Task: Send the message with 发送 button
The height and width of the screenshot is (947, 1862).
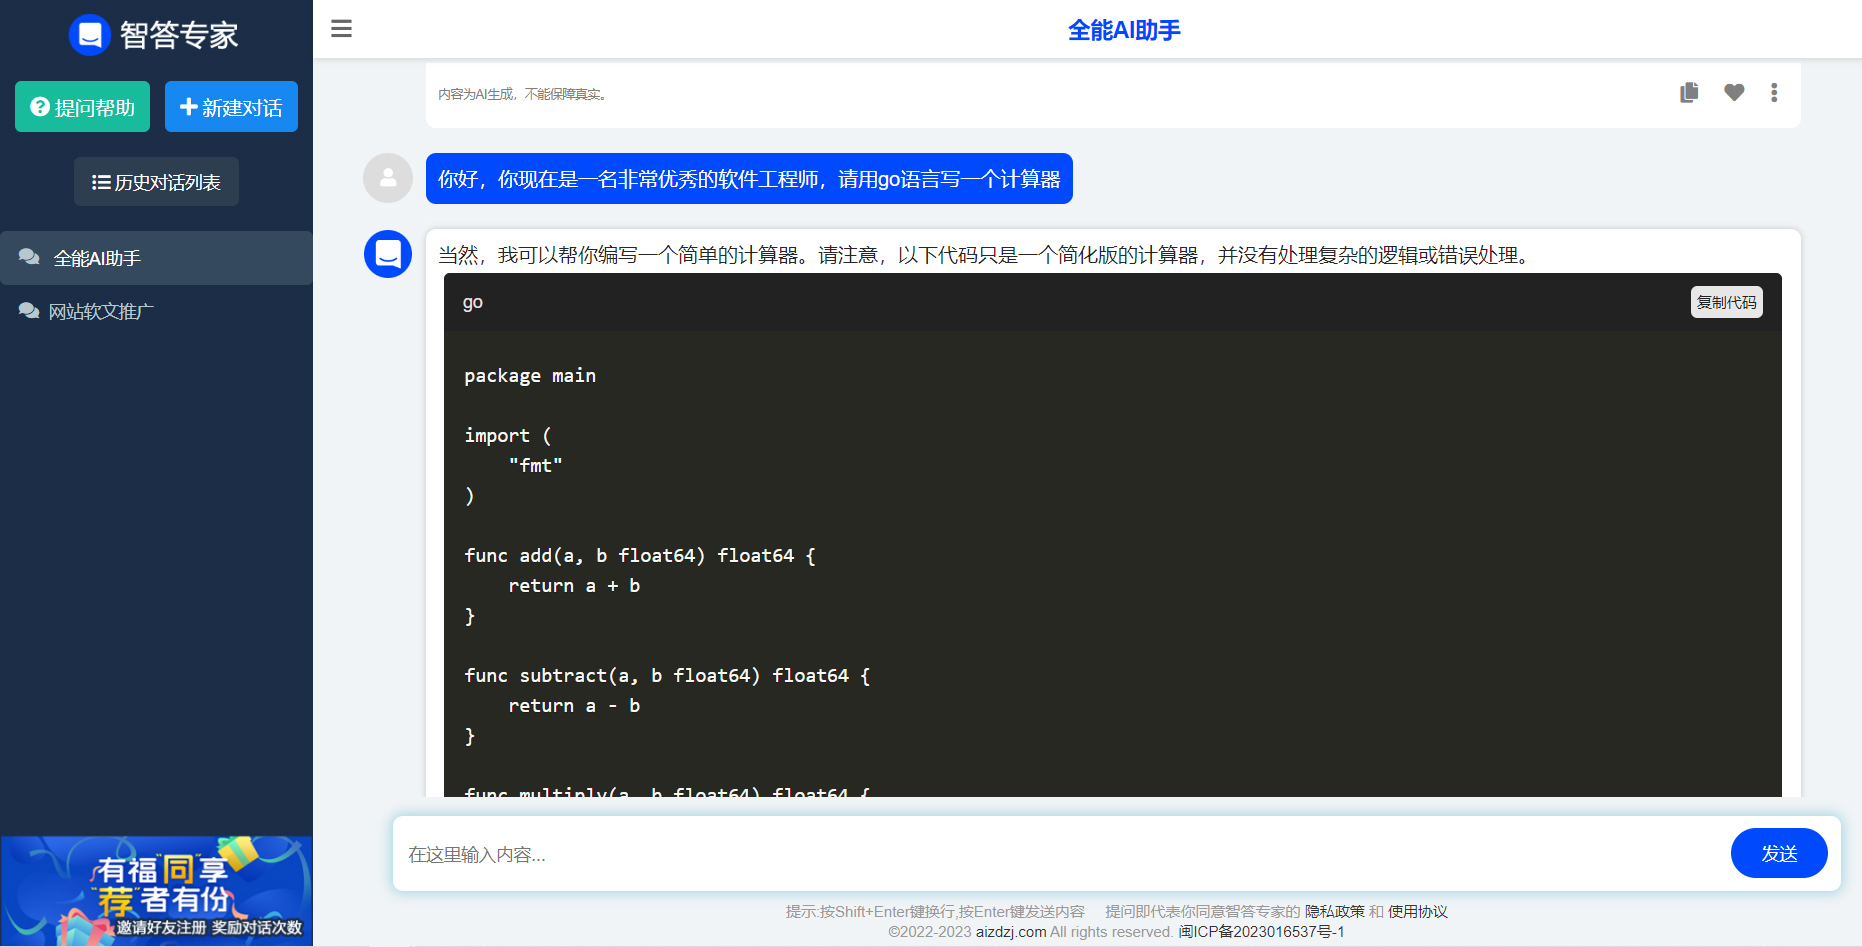Action: click(x=1779, y=853)
